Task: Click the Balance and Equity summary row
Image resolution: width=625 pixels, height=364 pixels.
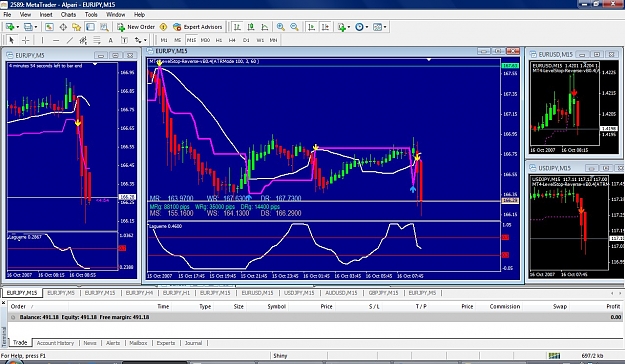Action: point(314,317)
